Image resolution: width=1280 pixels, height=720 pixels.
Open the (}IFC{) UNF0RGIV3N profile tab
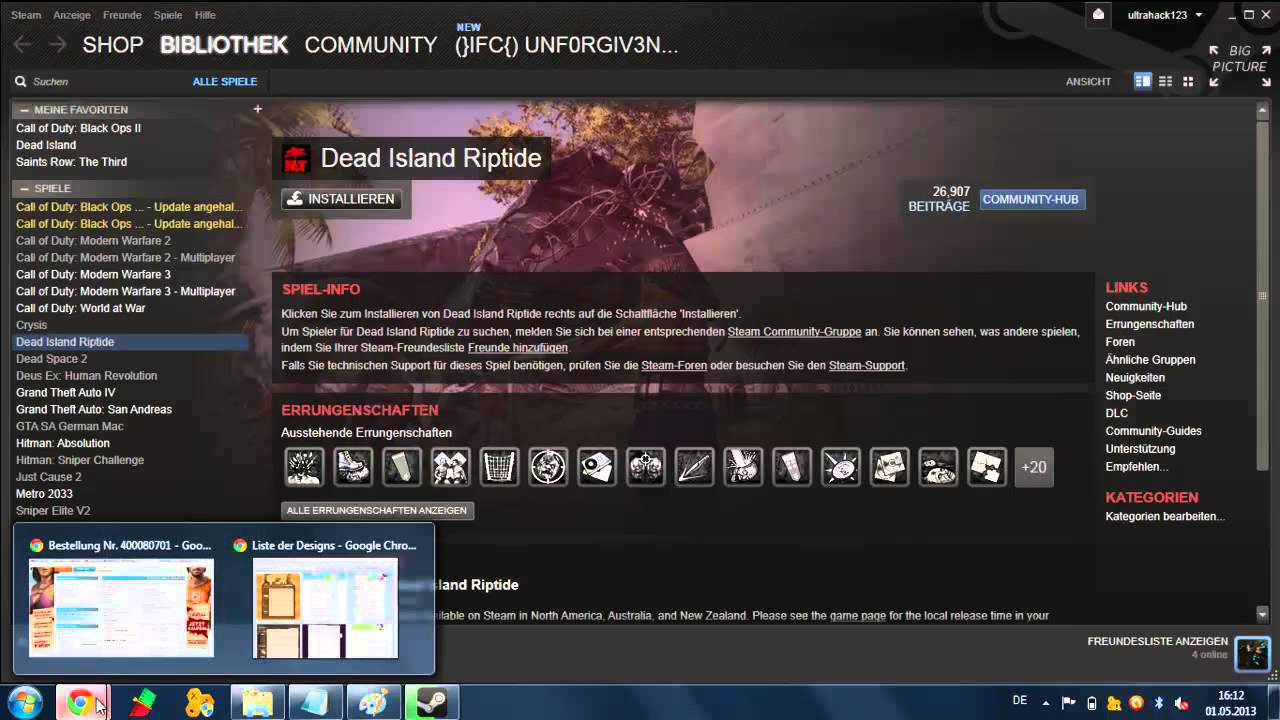(x=566, y=45)
